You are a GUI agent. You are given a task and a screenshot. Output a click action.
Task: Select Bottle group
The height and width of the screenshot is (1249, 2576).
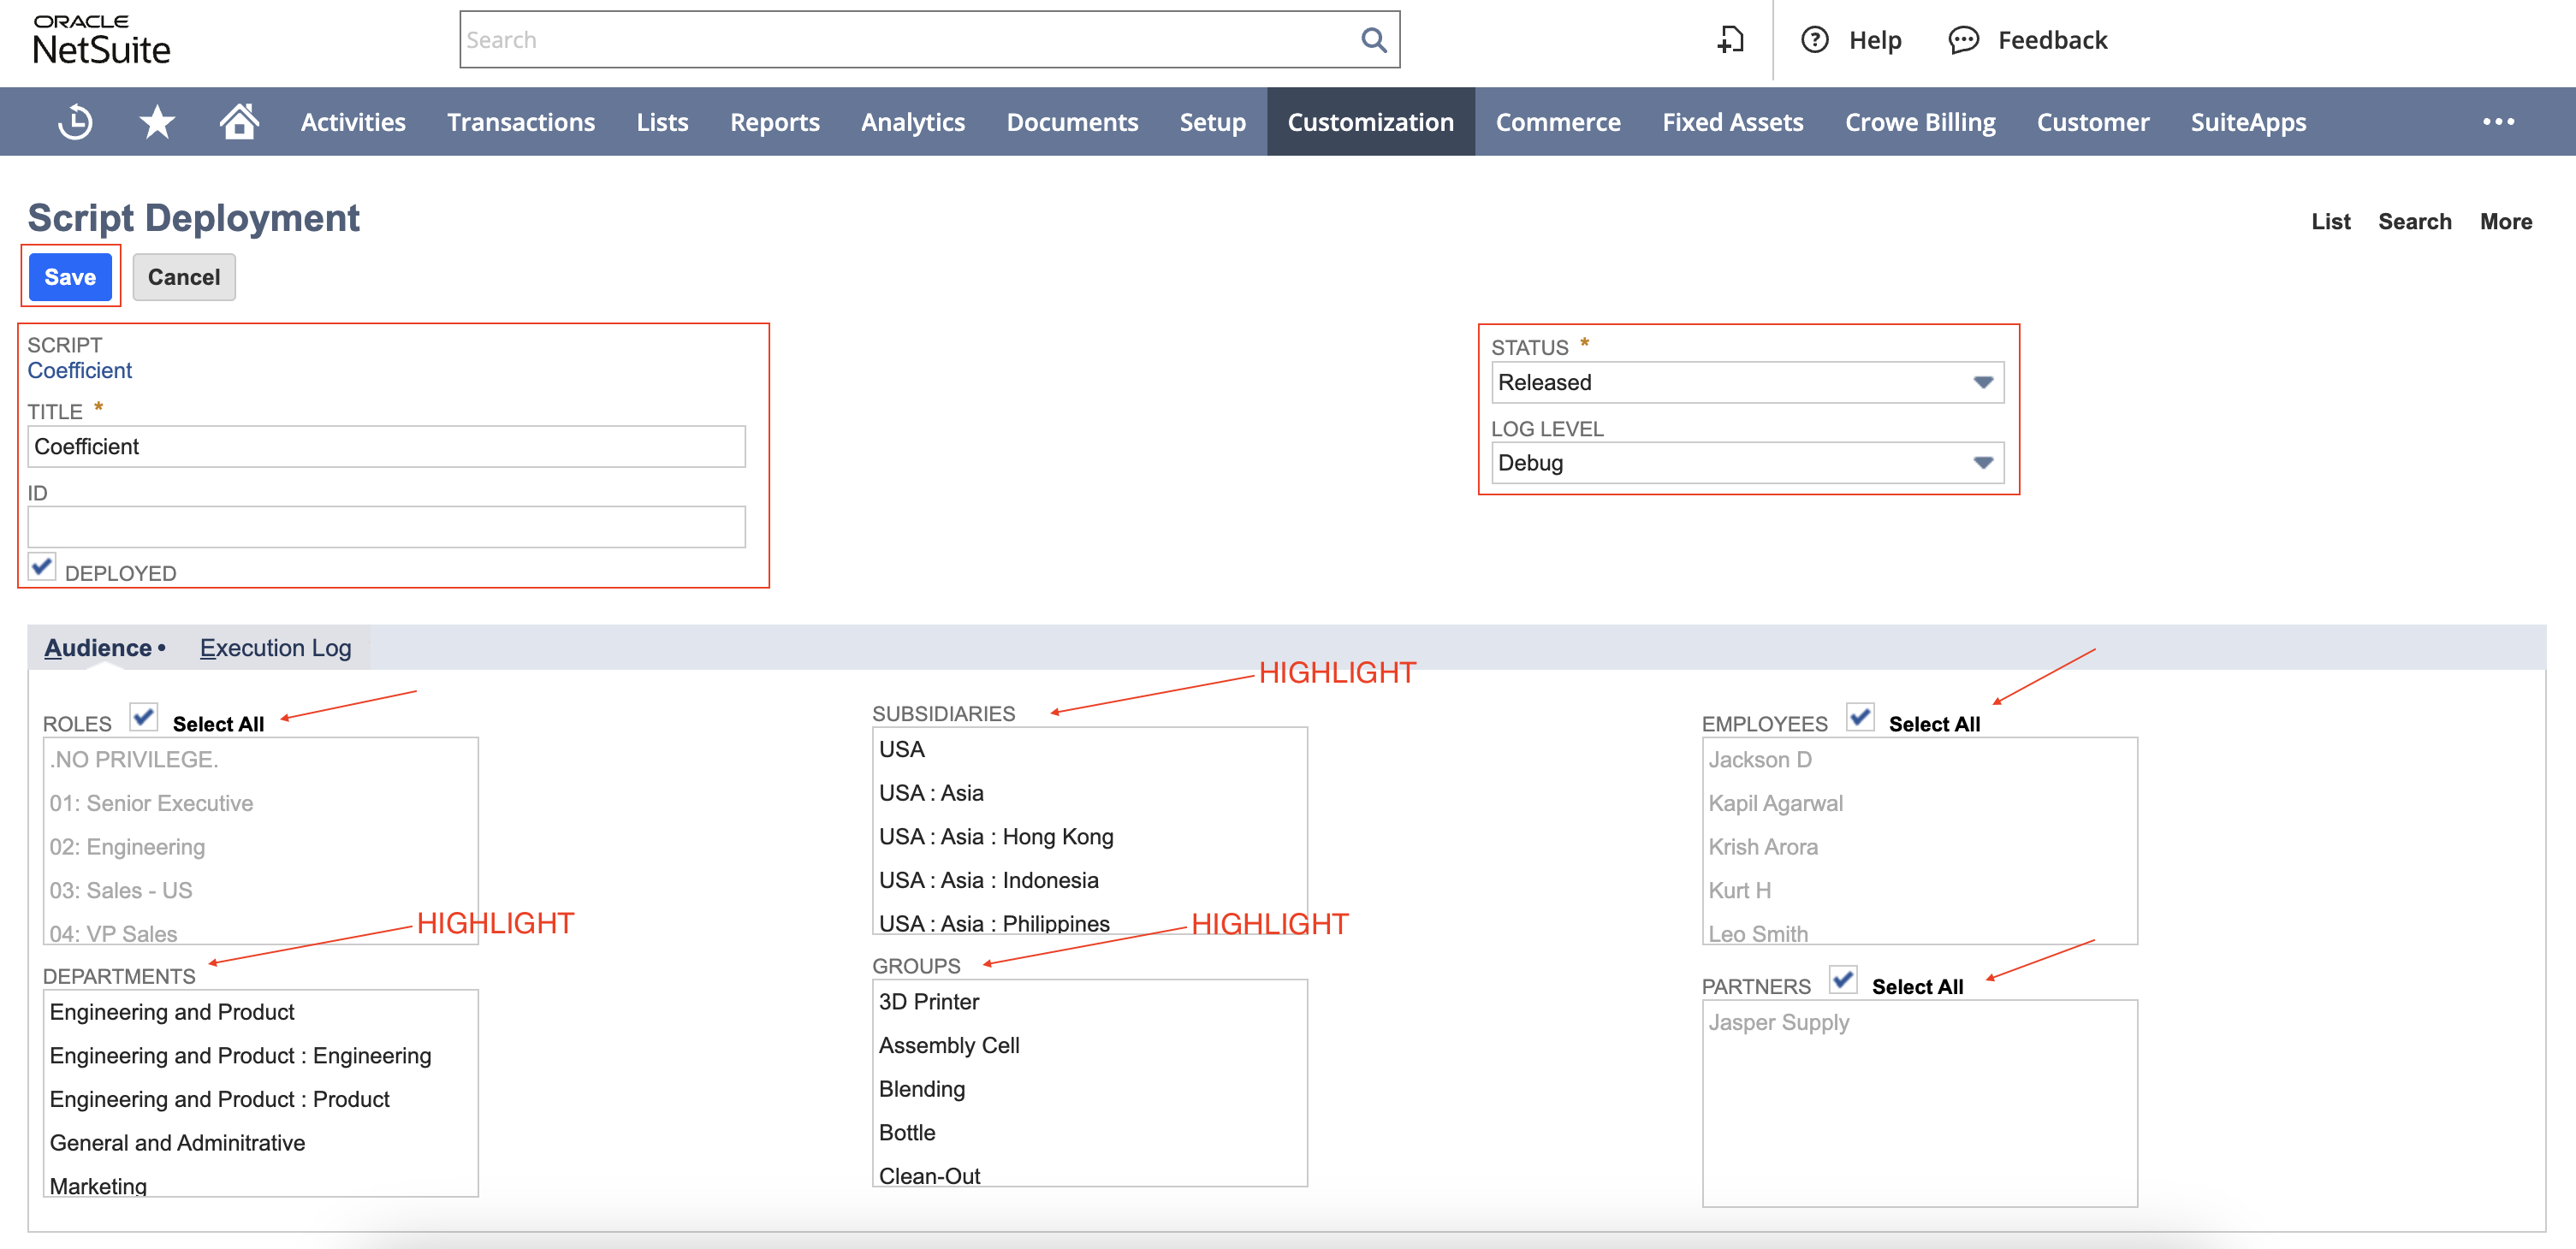(x=1089, y=1133)
